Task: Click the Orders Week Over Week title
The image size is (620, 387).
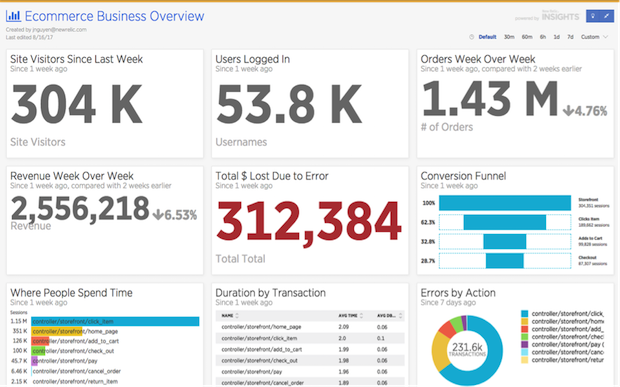Action: 478,59
